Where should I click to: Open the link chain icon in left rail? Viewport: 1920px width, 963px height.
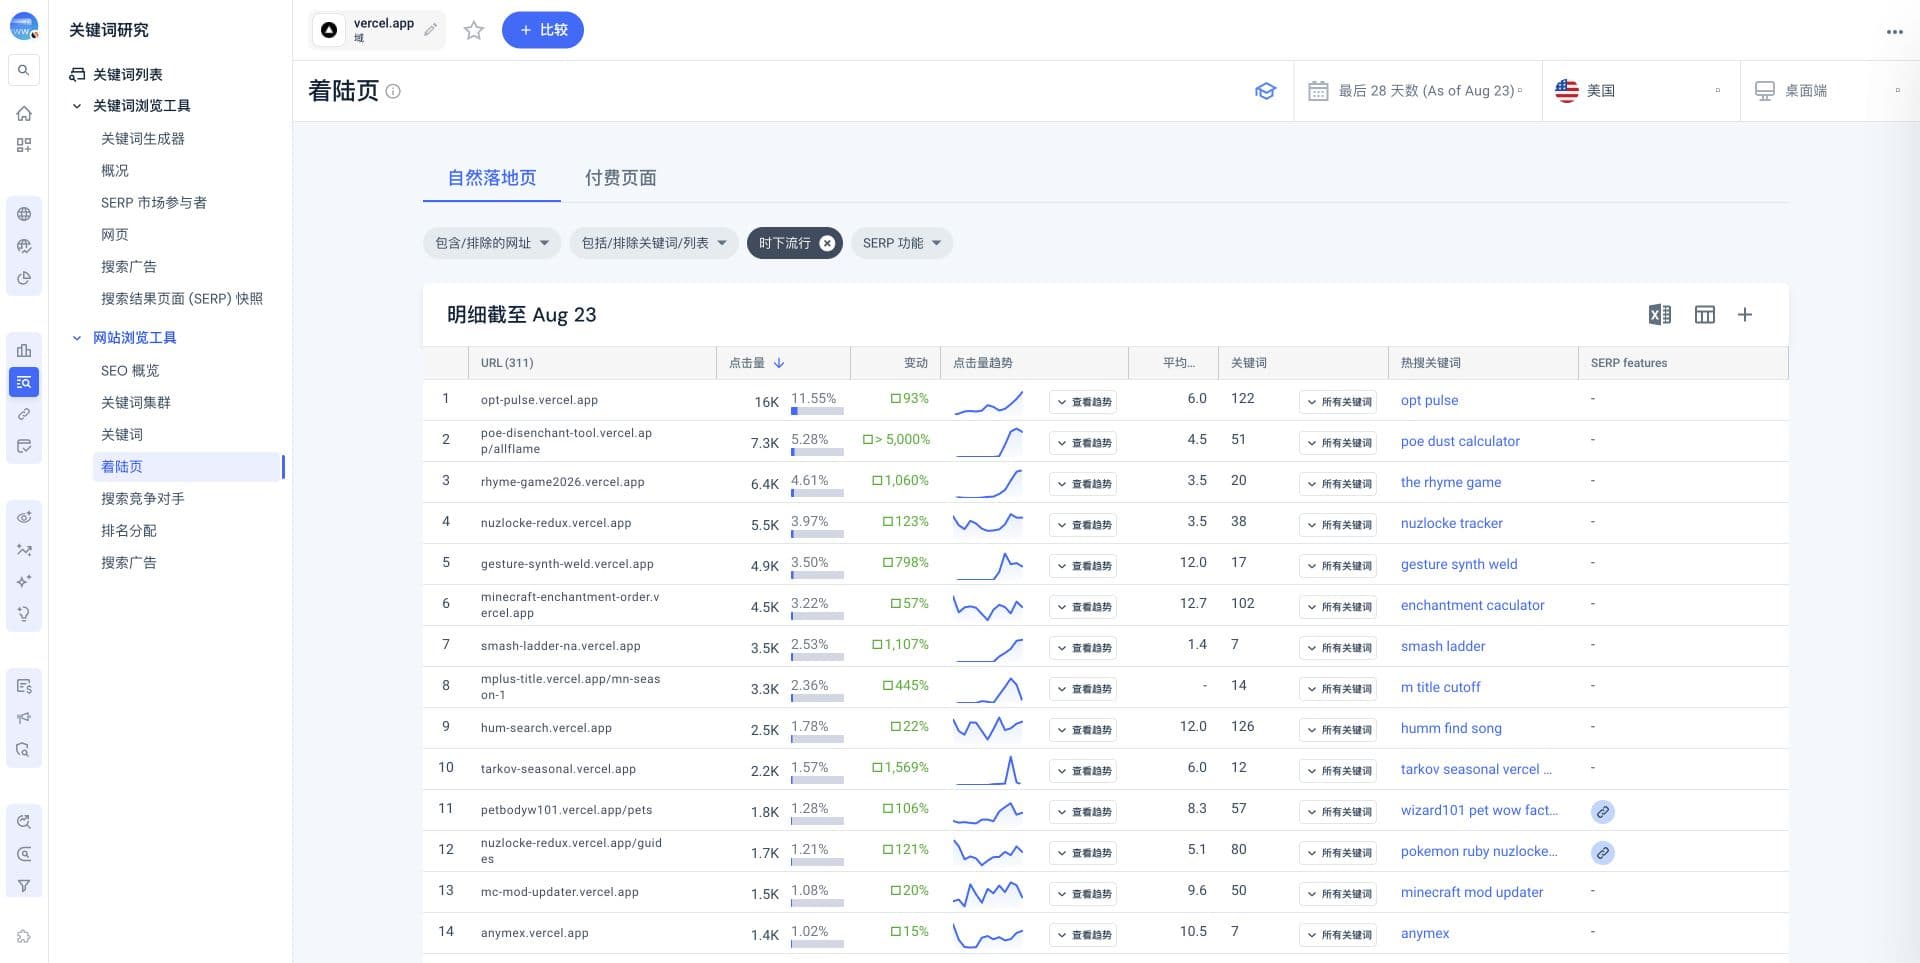(24, 414)
